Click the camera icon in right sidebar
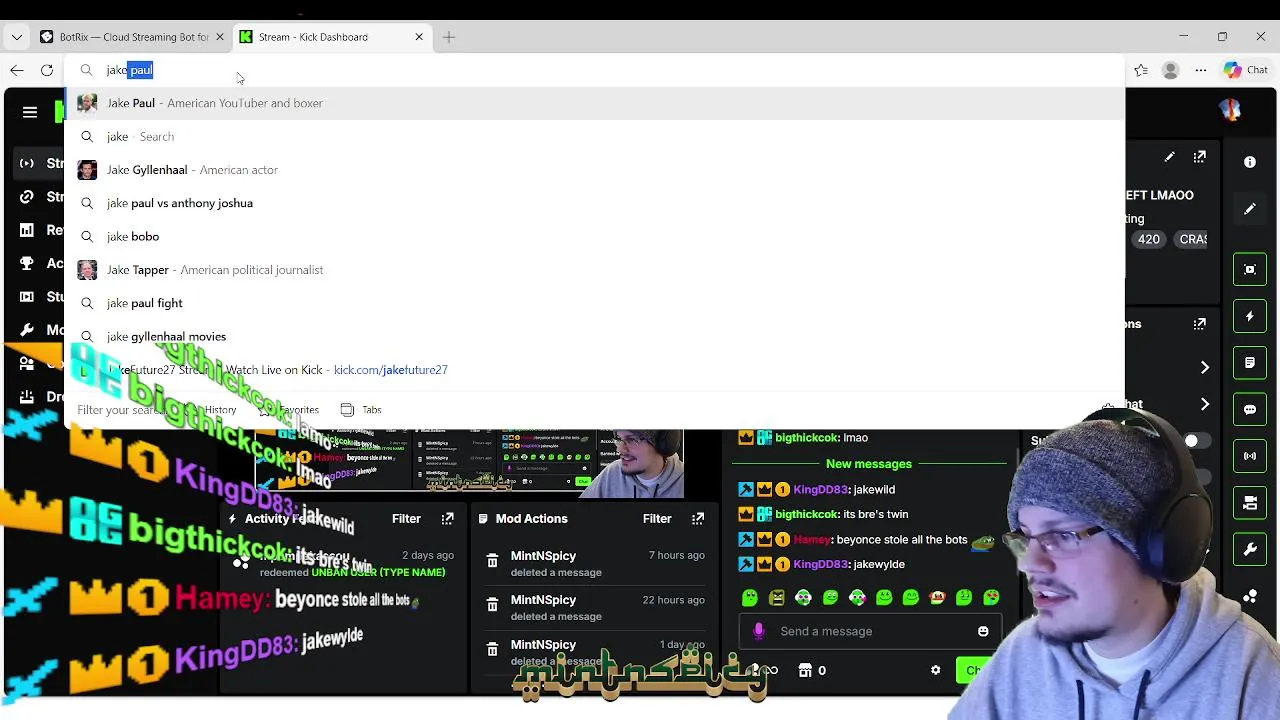 coord(1250,503)
